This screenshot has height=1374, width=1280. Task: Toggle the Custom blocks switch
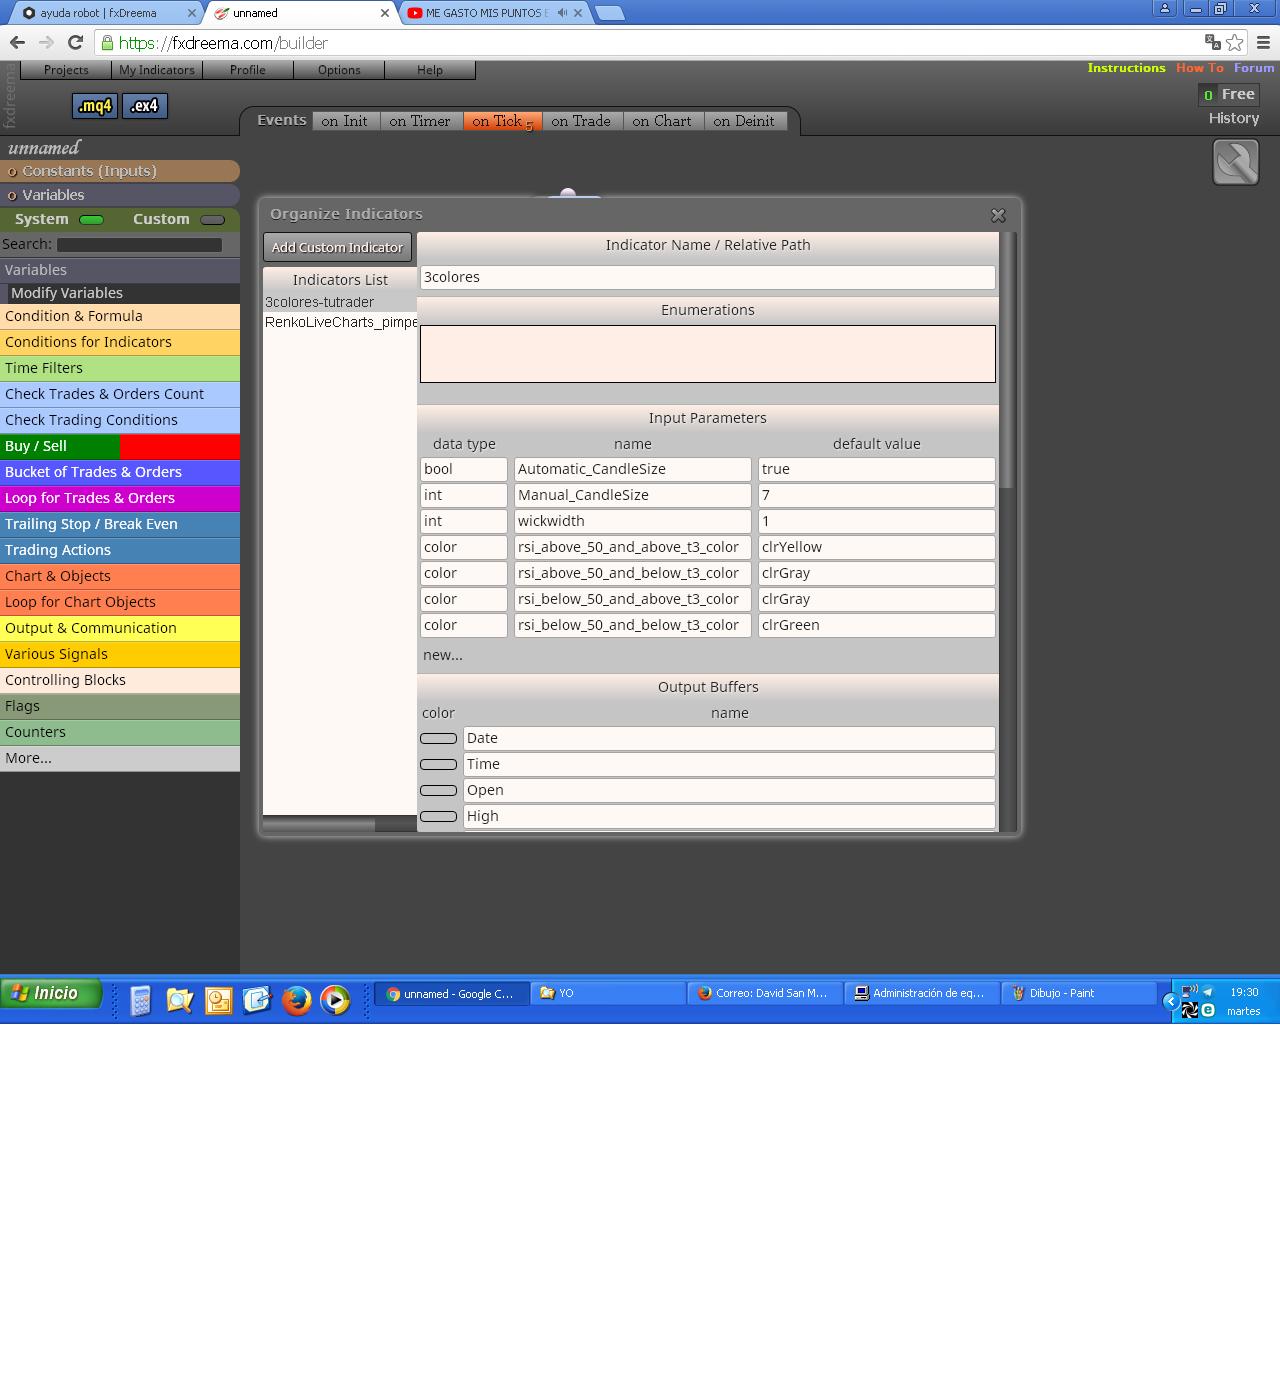[x=212, y=220]
